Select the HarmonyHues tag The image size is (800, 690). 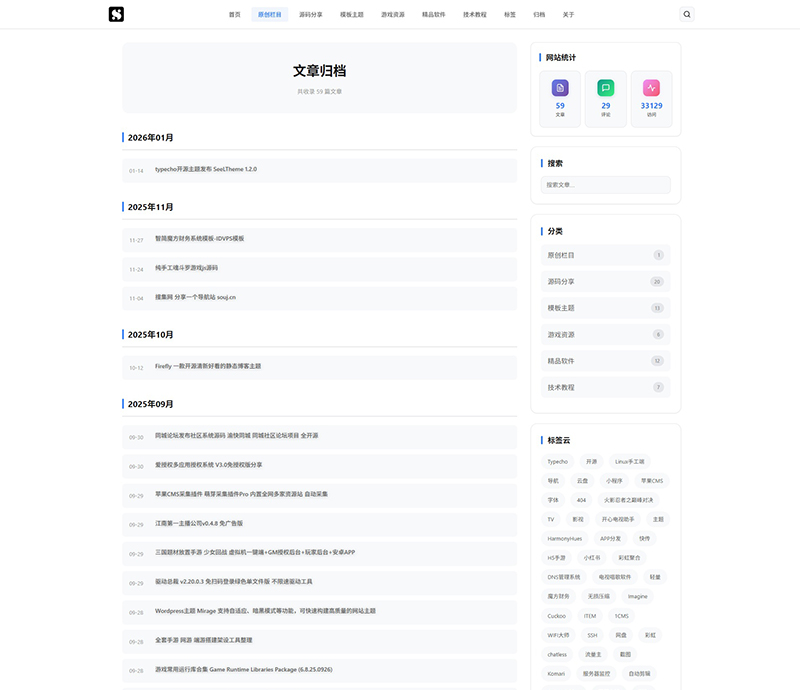(564, 538)
